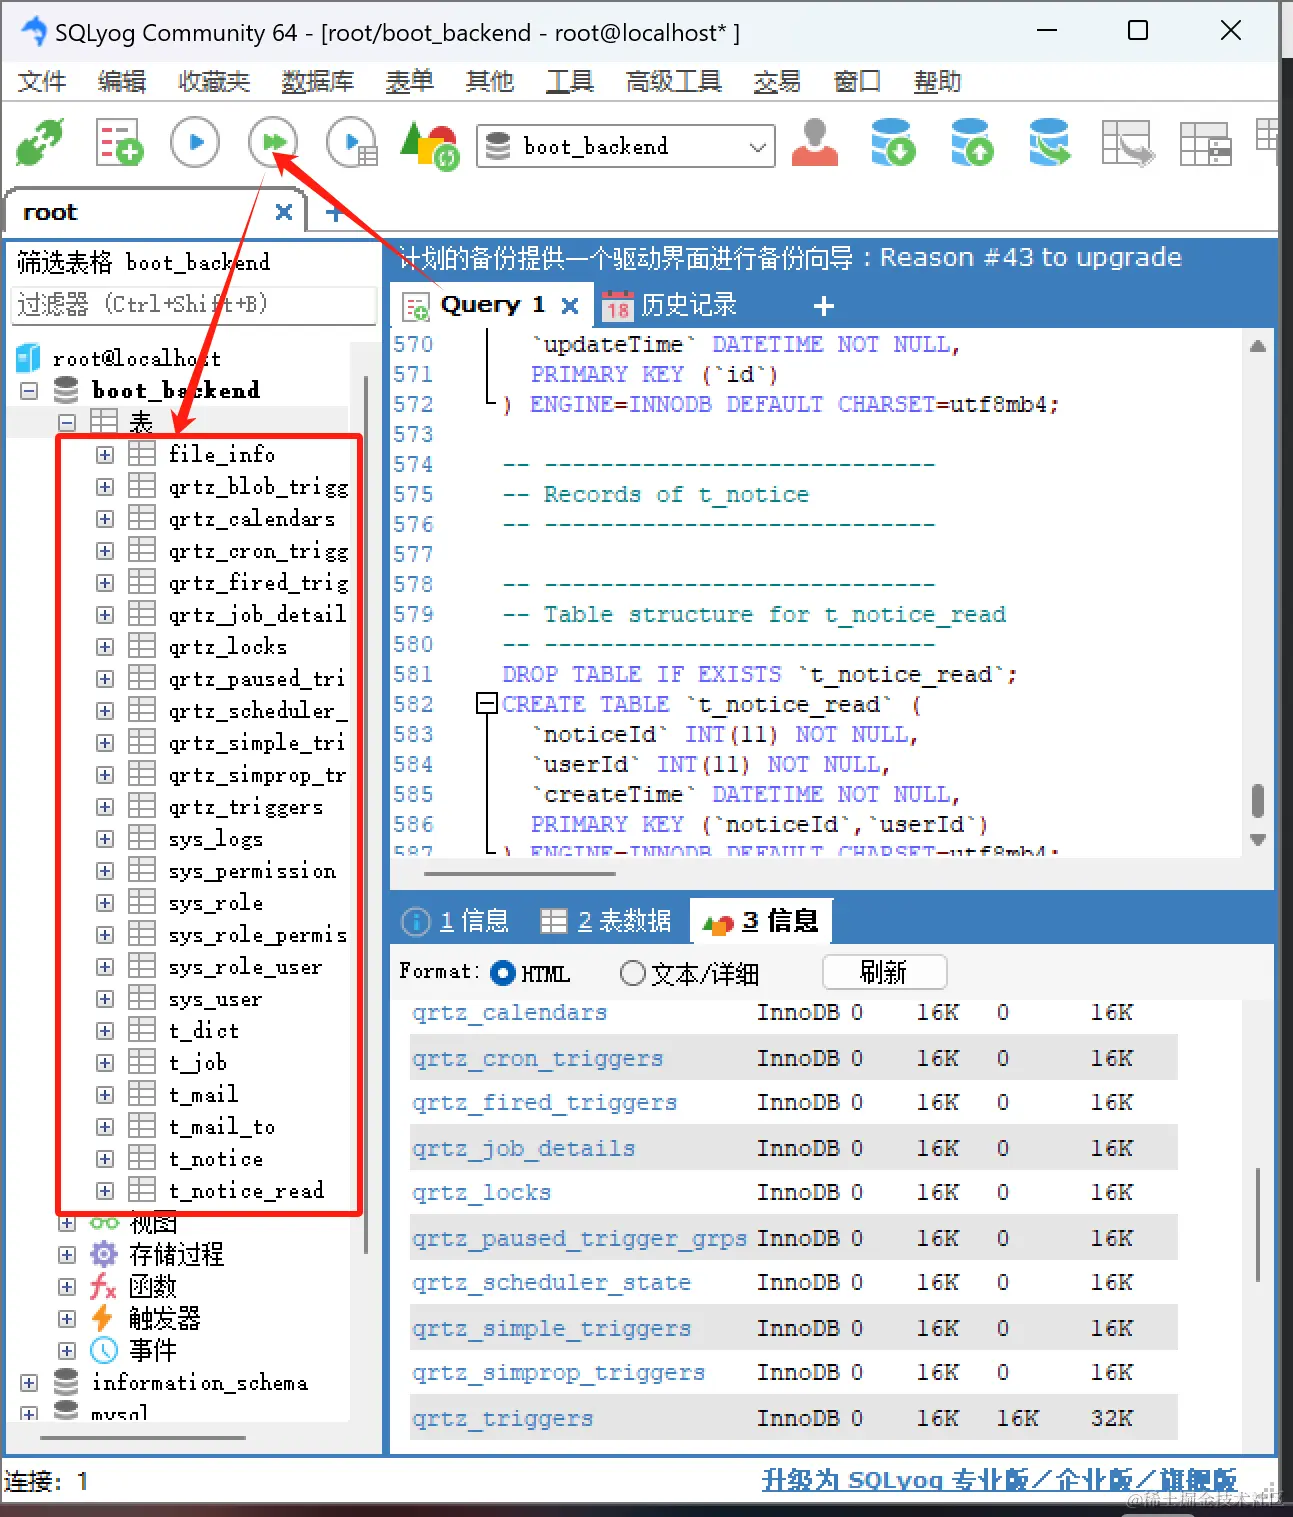Open the 帮助 menu
Viewport: 1293px width, 1517px height.
937,82
